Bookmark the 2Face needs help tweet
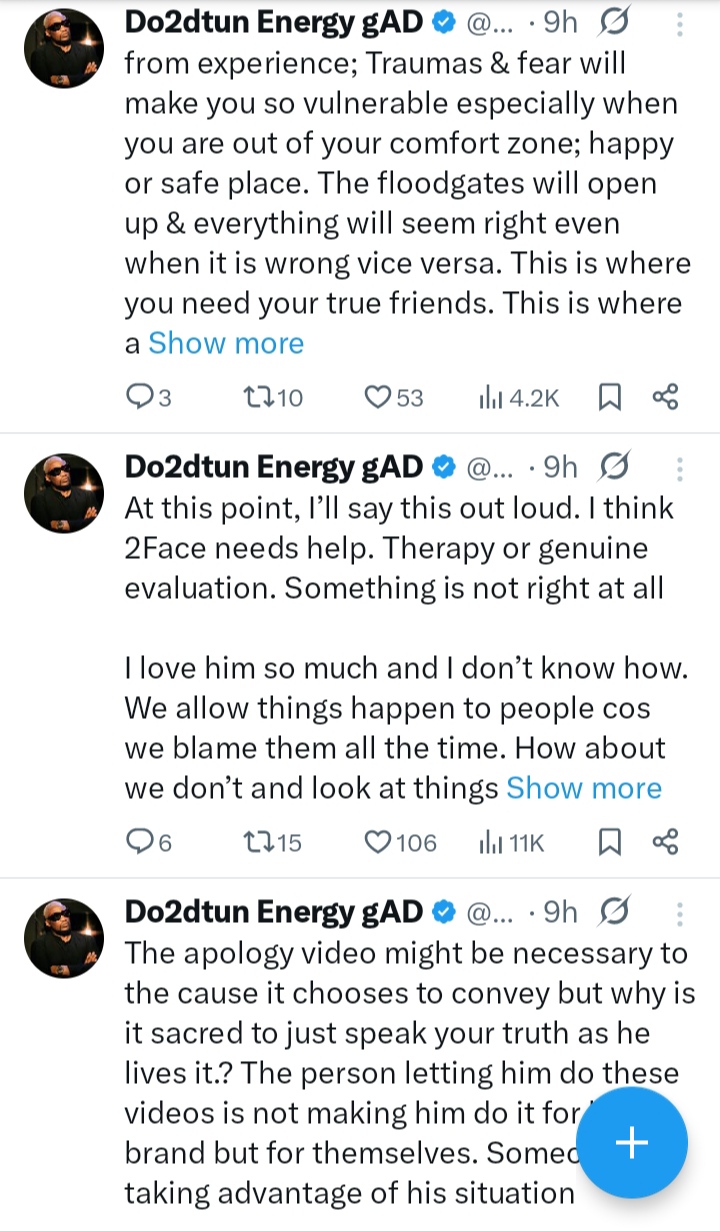This screenshot has width=720, height=1231. click(609, 843)
